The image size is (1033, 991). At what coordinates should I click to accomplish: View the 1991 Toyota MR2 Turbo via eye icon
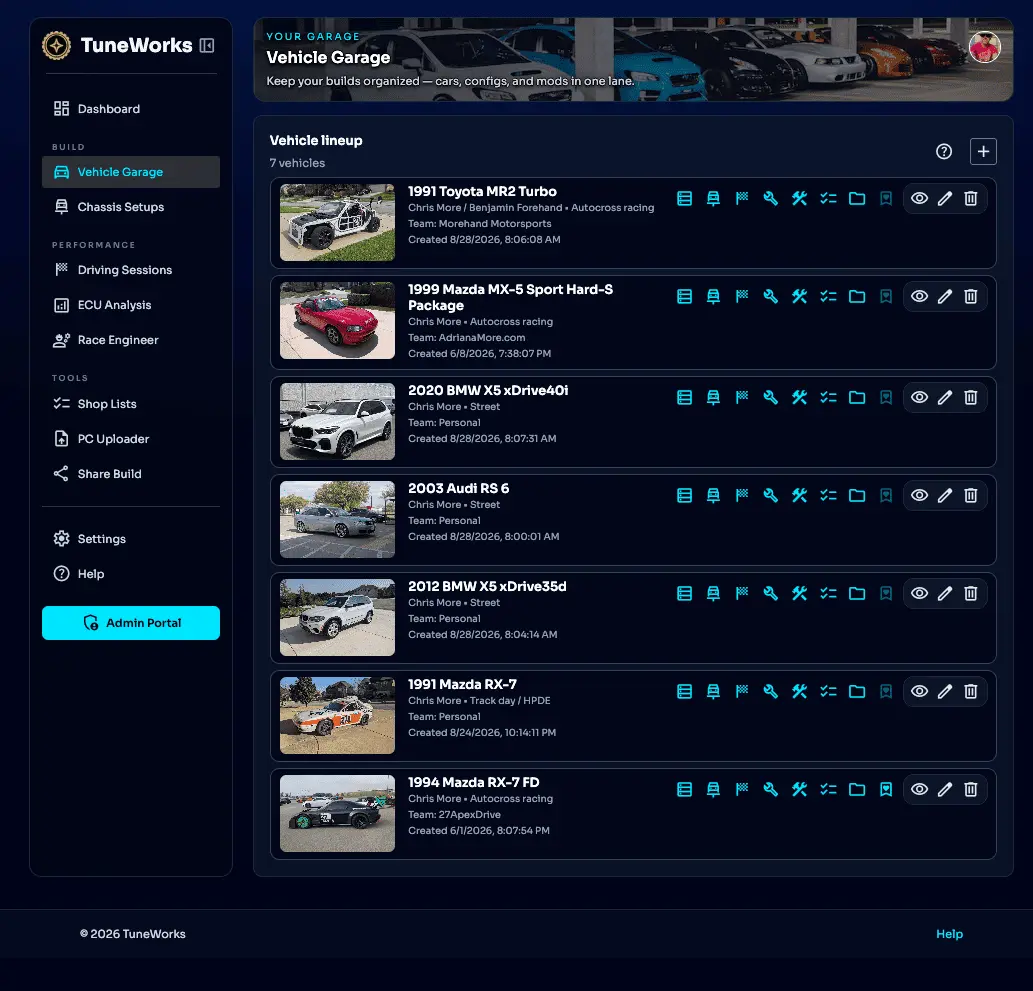click(919, 198)
